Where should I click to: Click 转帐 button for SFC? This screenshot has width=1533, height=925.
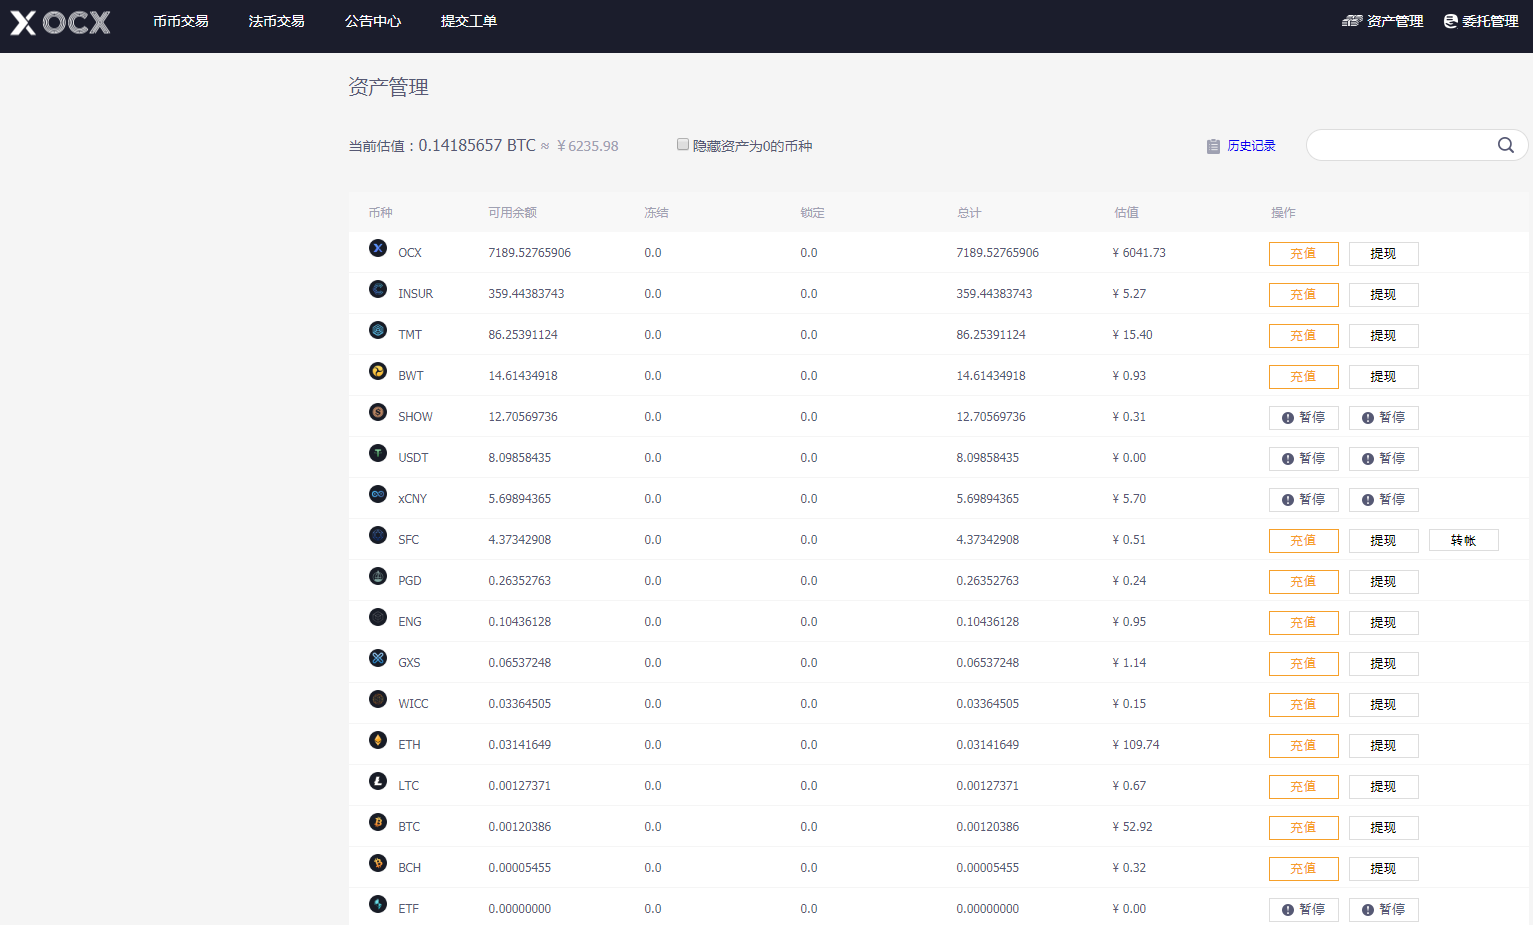click(1464, 541)
